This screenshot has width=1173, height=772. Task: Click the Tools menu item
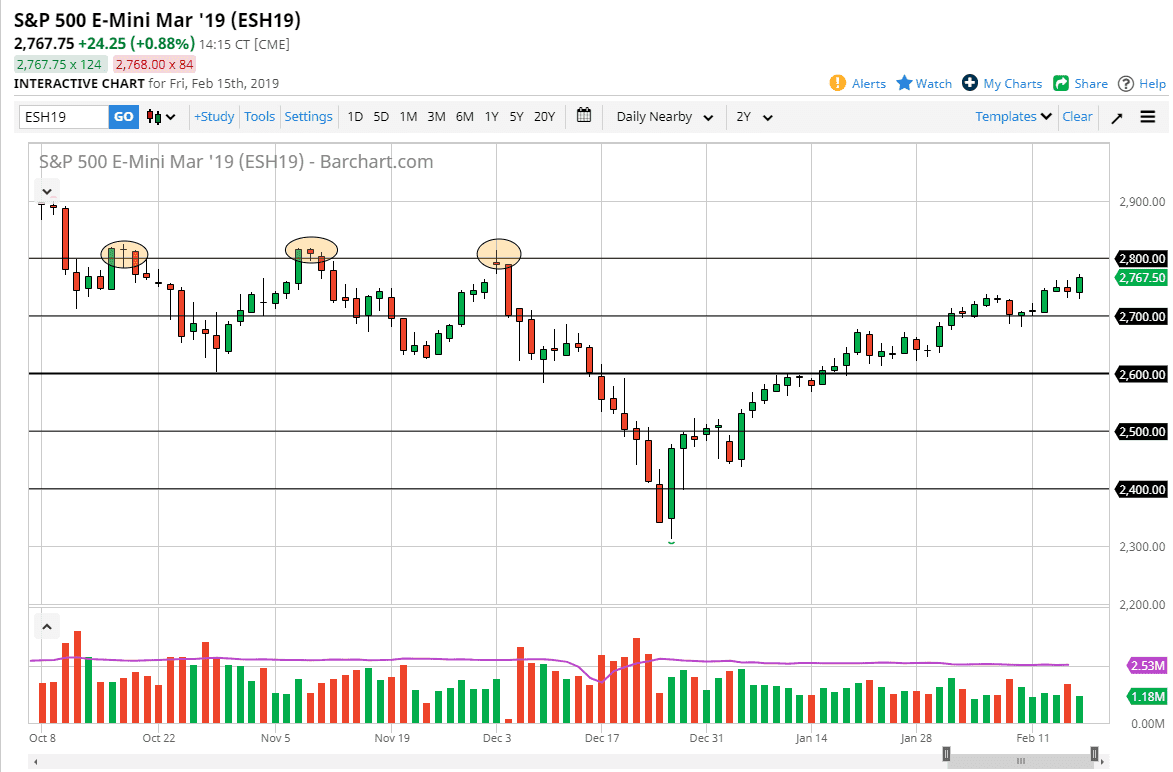tap(259, 116)
